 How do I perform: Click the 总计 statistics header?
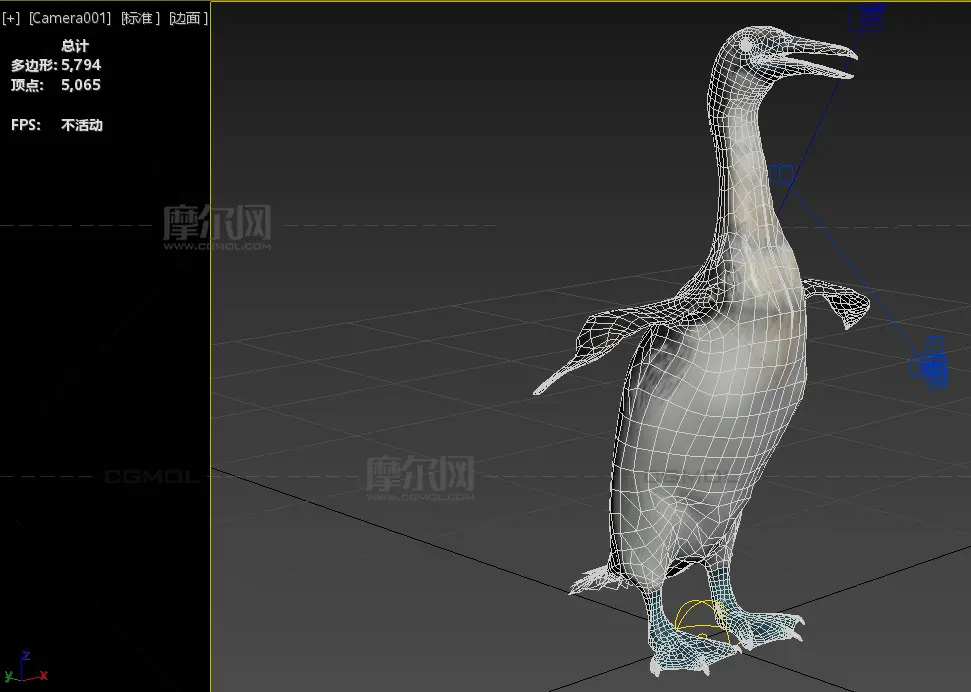point(75,46)
